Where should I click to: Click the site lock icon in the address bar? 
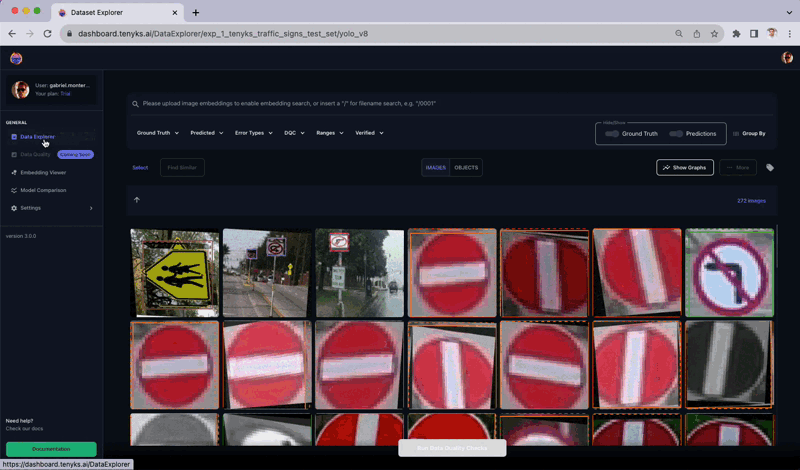click(69, 34)
